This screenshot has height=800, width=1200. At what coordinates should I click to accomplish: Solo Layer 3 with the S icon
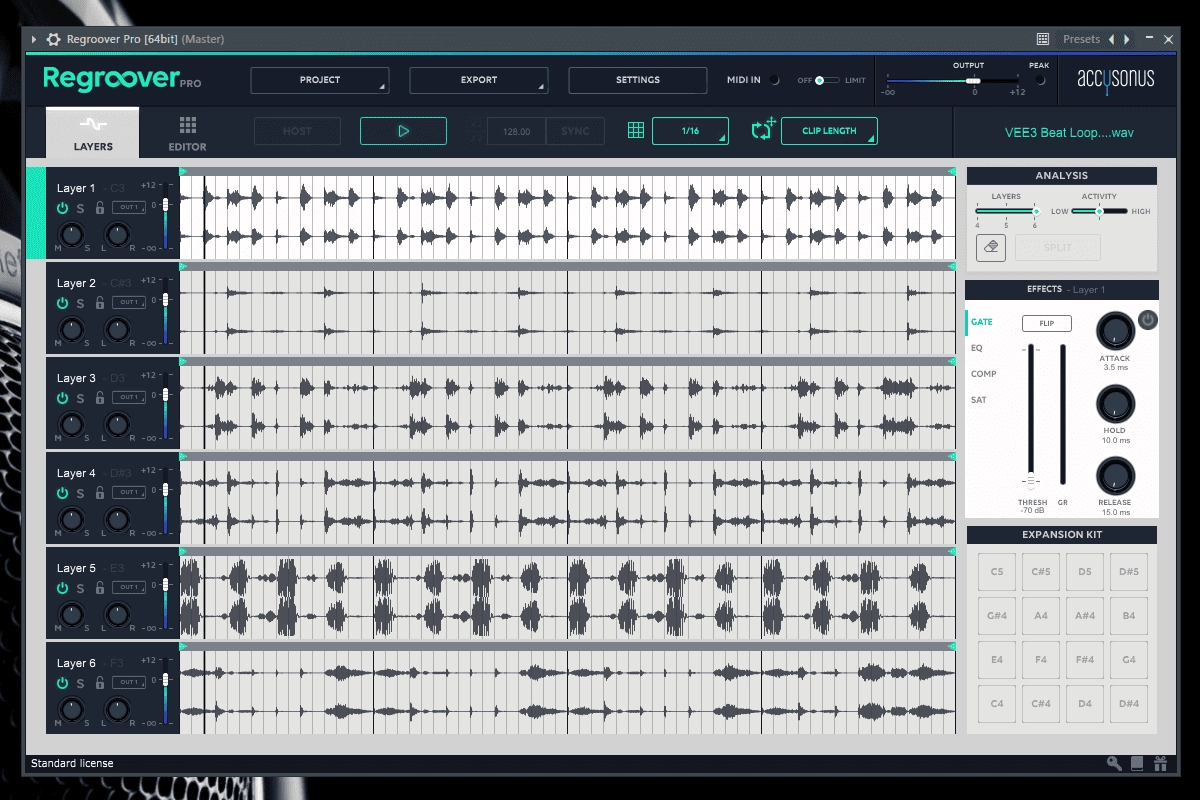pos(80,398)
